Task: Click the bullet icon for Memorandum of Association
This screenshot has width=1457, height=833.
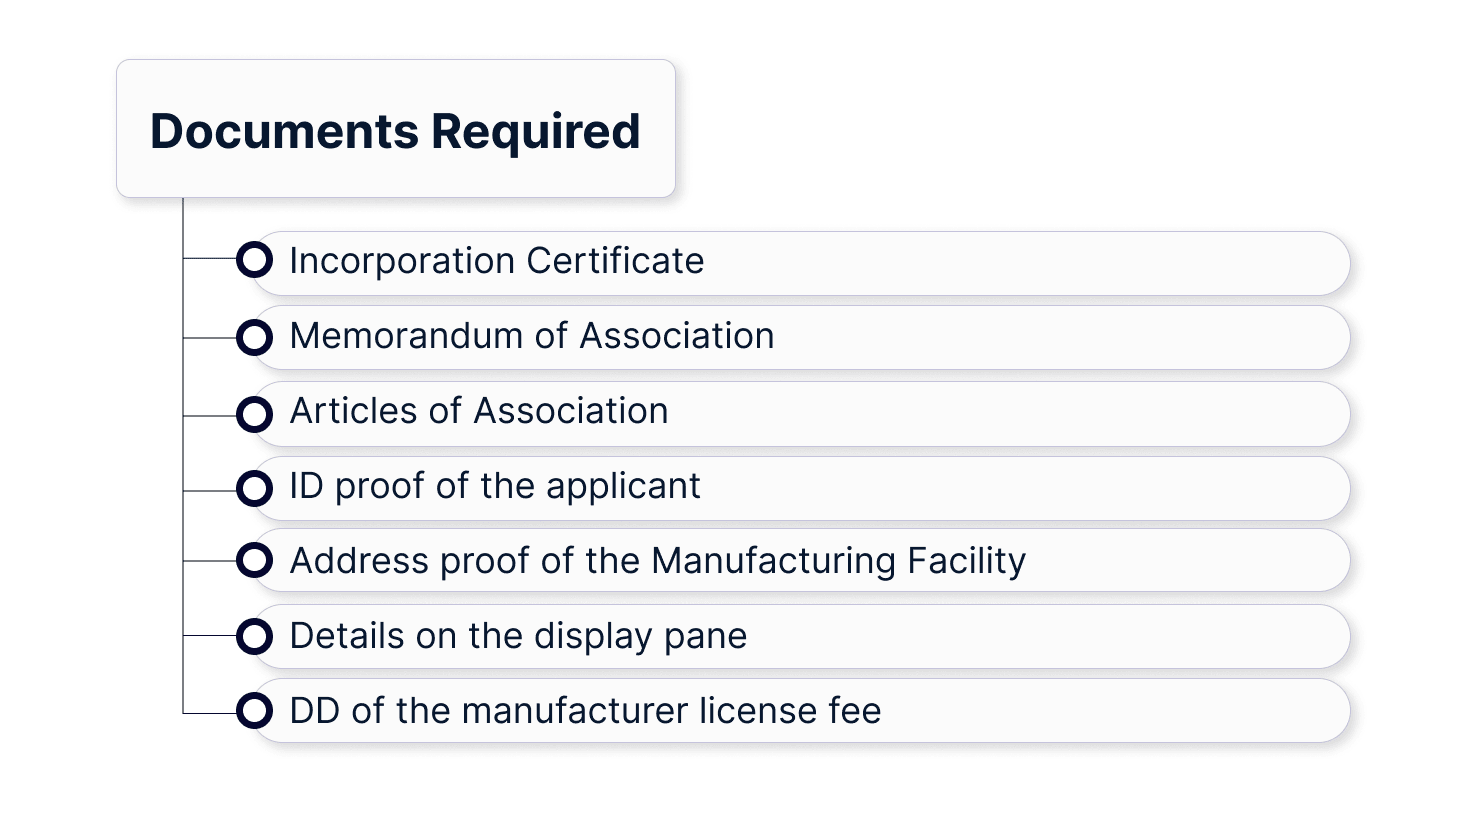Action: click(254, 337)
